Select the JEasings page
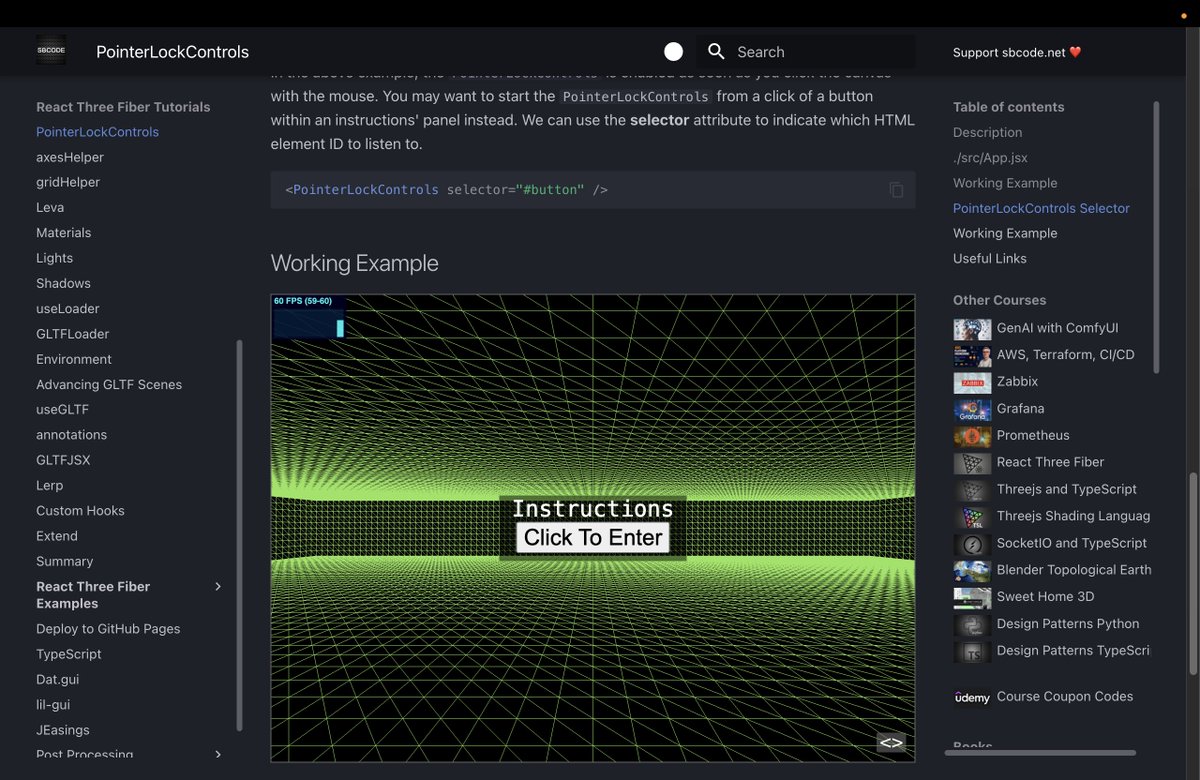Viewport: 1200px width, 780px height. [63, 730]
